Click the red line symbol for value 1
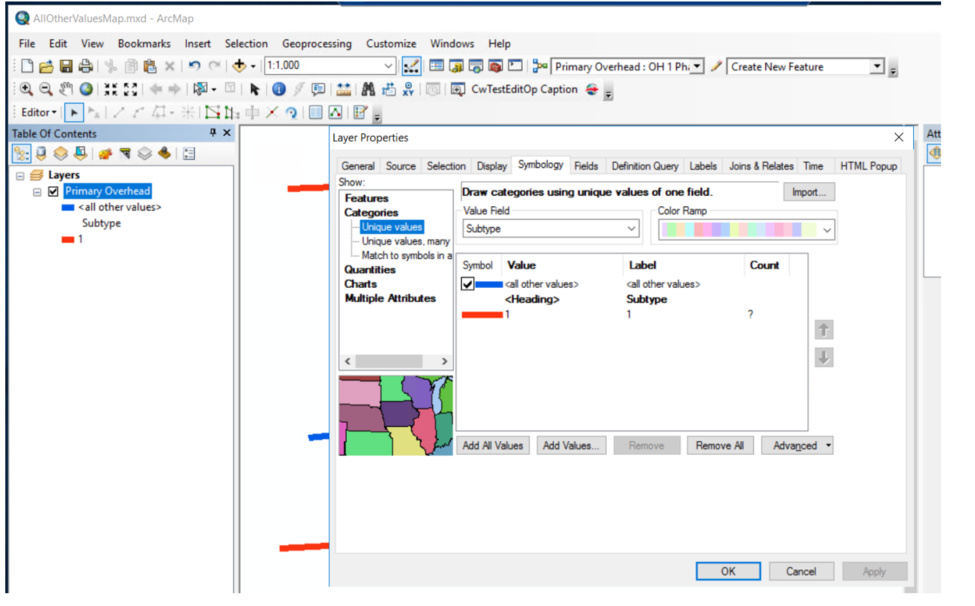 [482, 315]
